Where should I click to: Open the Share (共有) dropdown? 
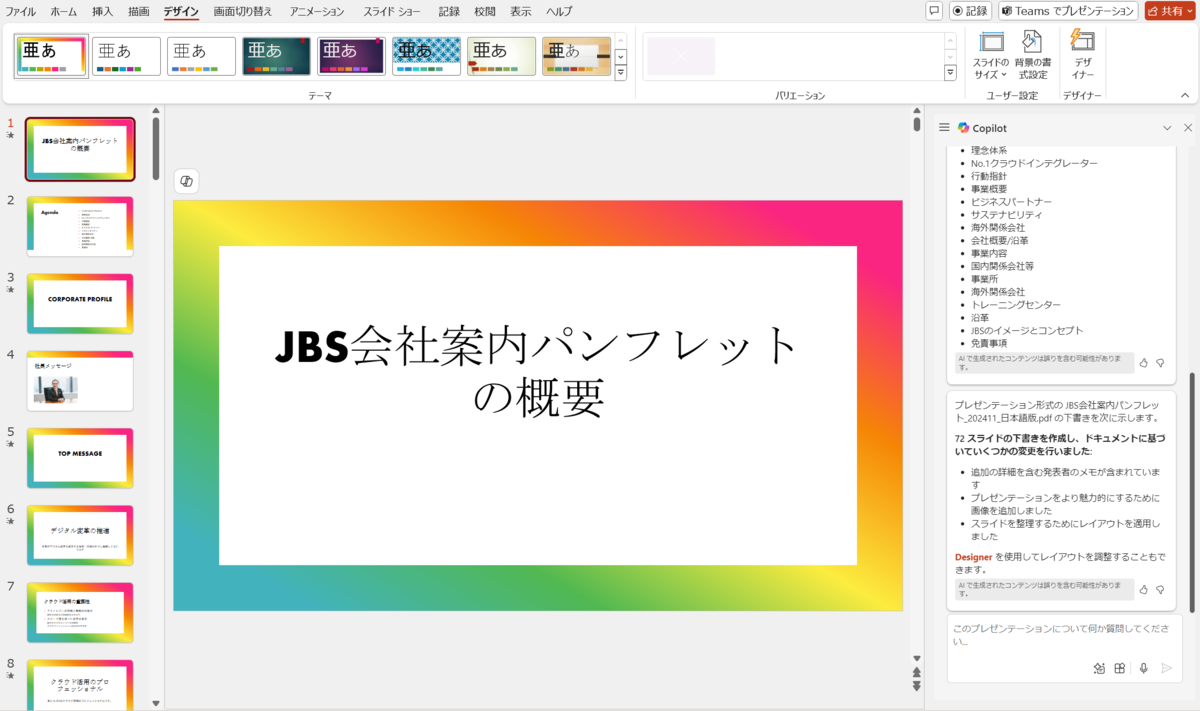point(1170,11)
